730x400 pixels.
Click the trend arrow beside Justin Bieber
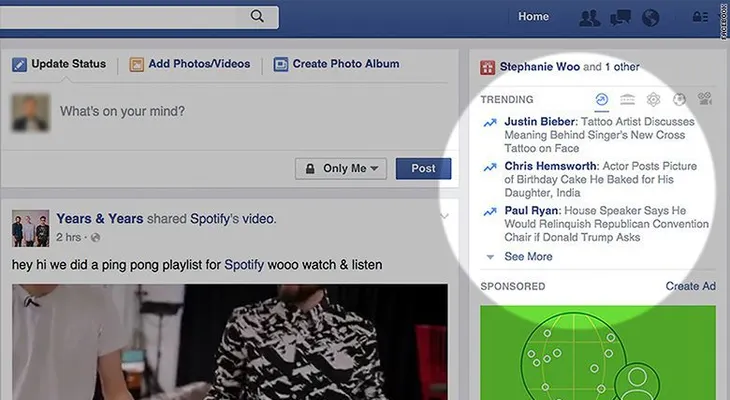pyautogui.click(x=490, y=123)
